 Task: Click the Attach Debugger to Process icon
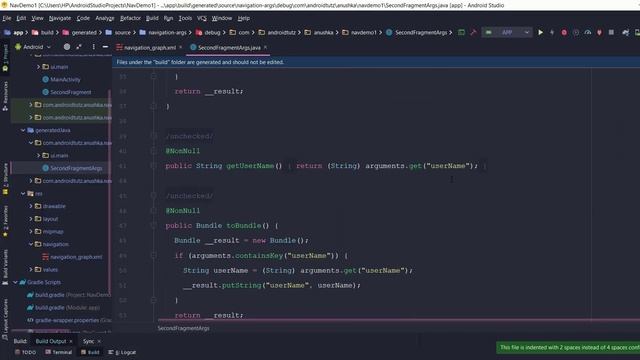click(599, 32)
